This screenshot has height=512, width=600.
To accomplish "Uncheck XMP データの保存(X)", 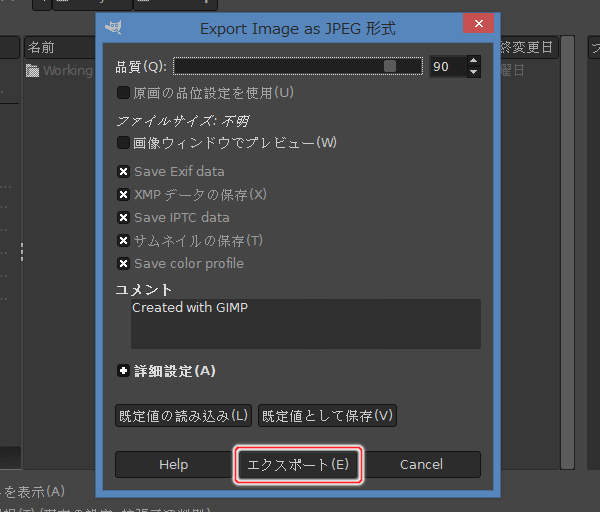I will pyautogui.click(x=123, y=194).
